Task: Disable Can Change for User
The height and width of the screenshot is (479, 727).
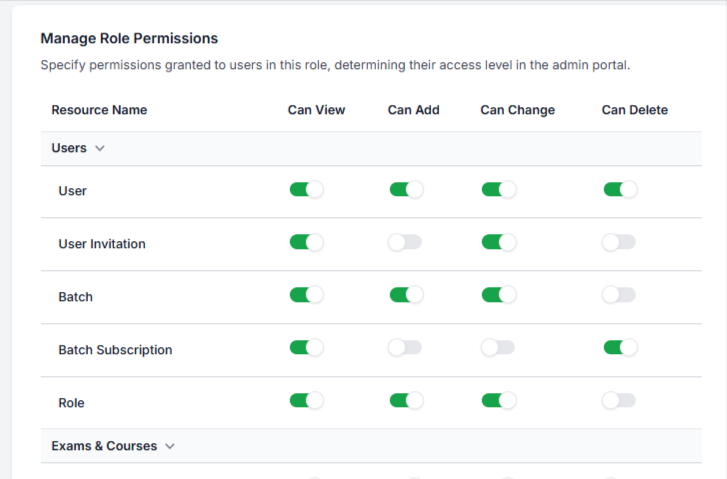Action: 498,190
